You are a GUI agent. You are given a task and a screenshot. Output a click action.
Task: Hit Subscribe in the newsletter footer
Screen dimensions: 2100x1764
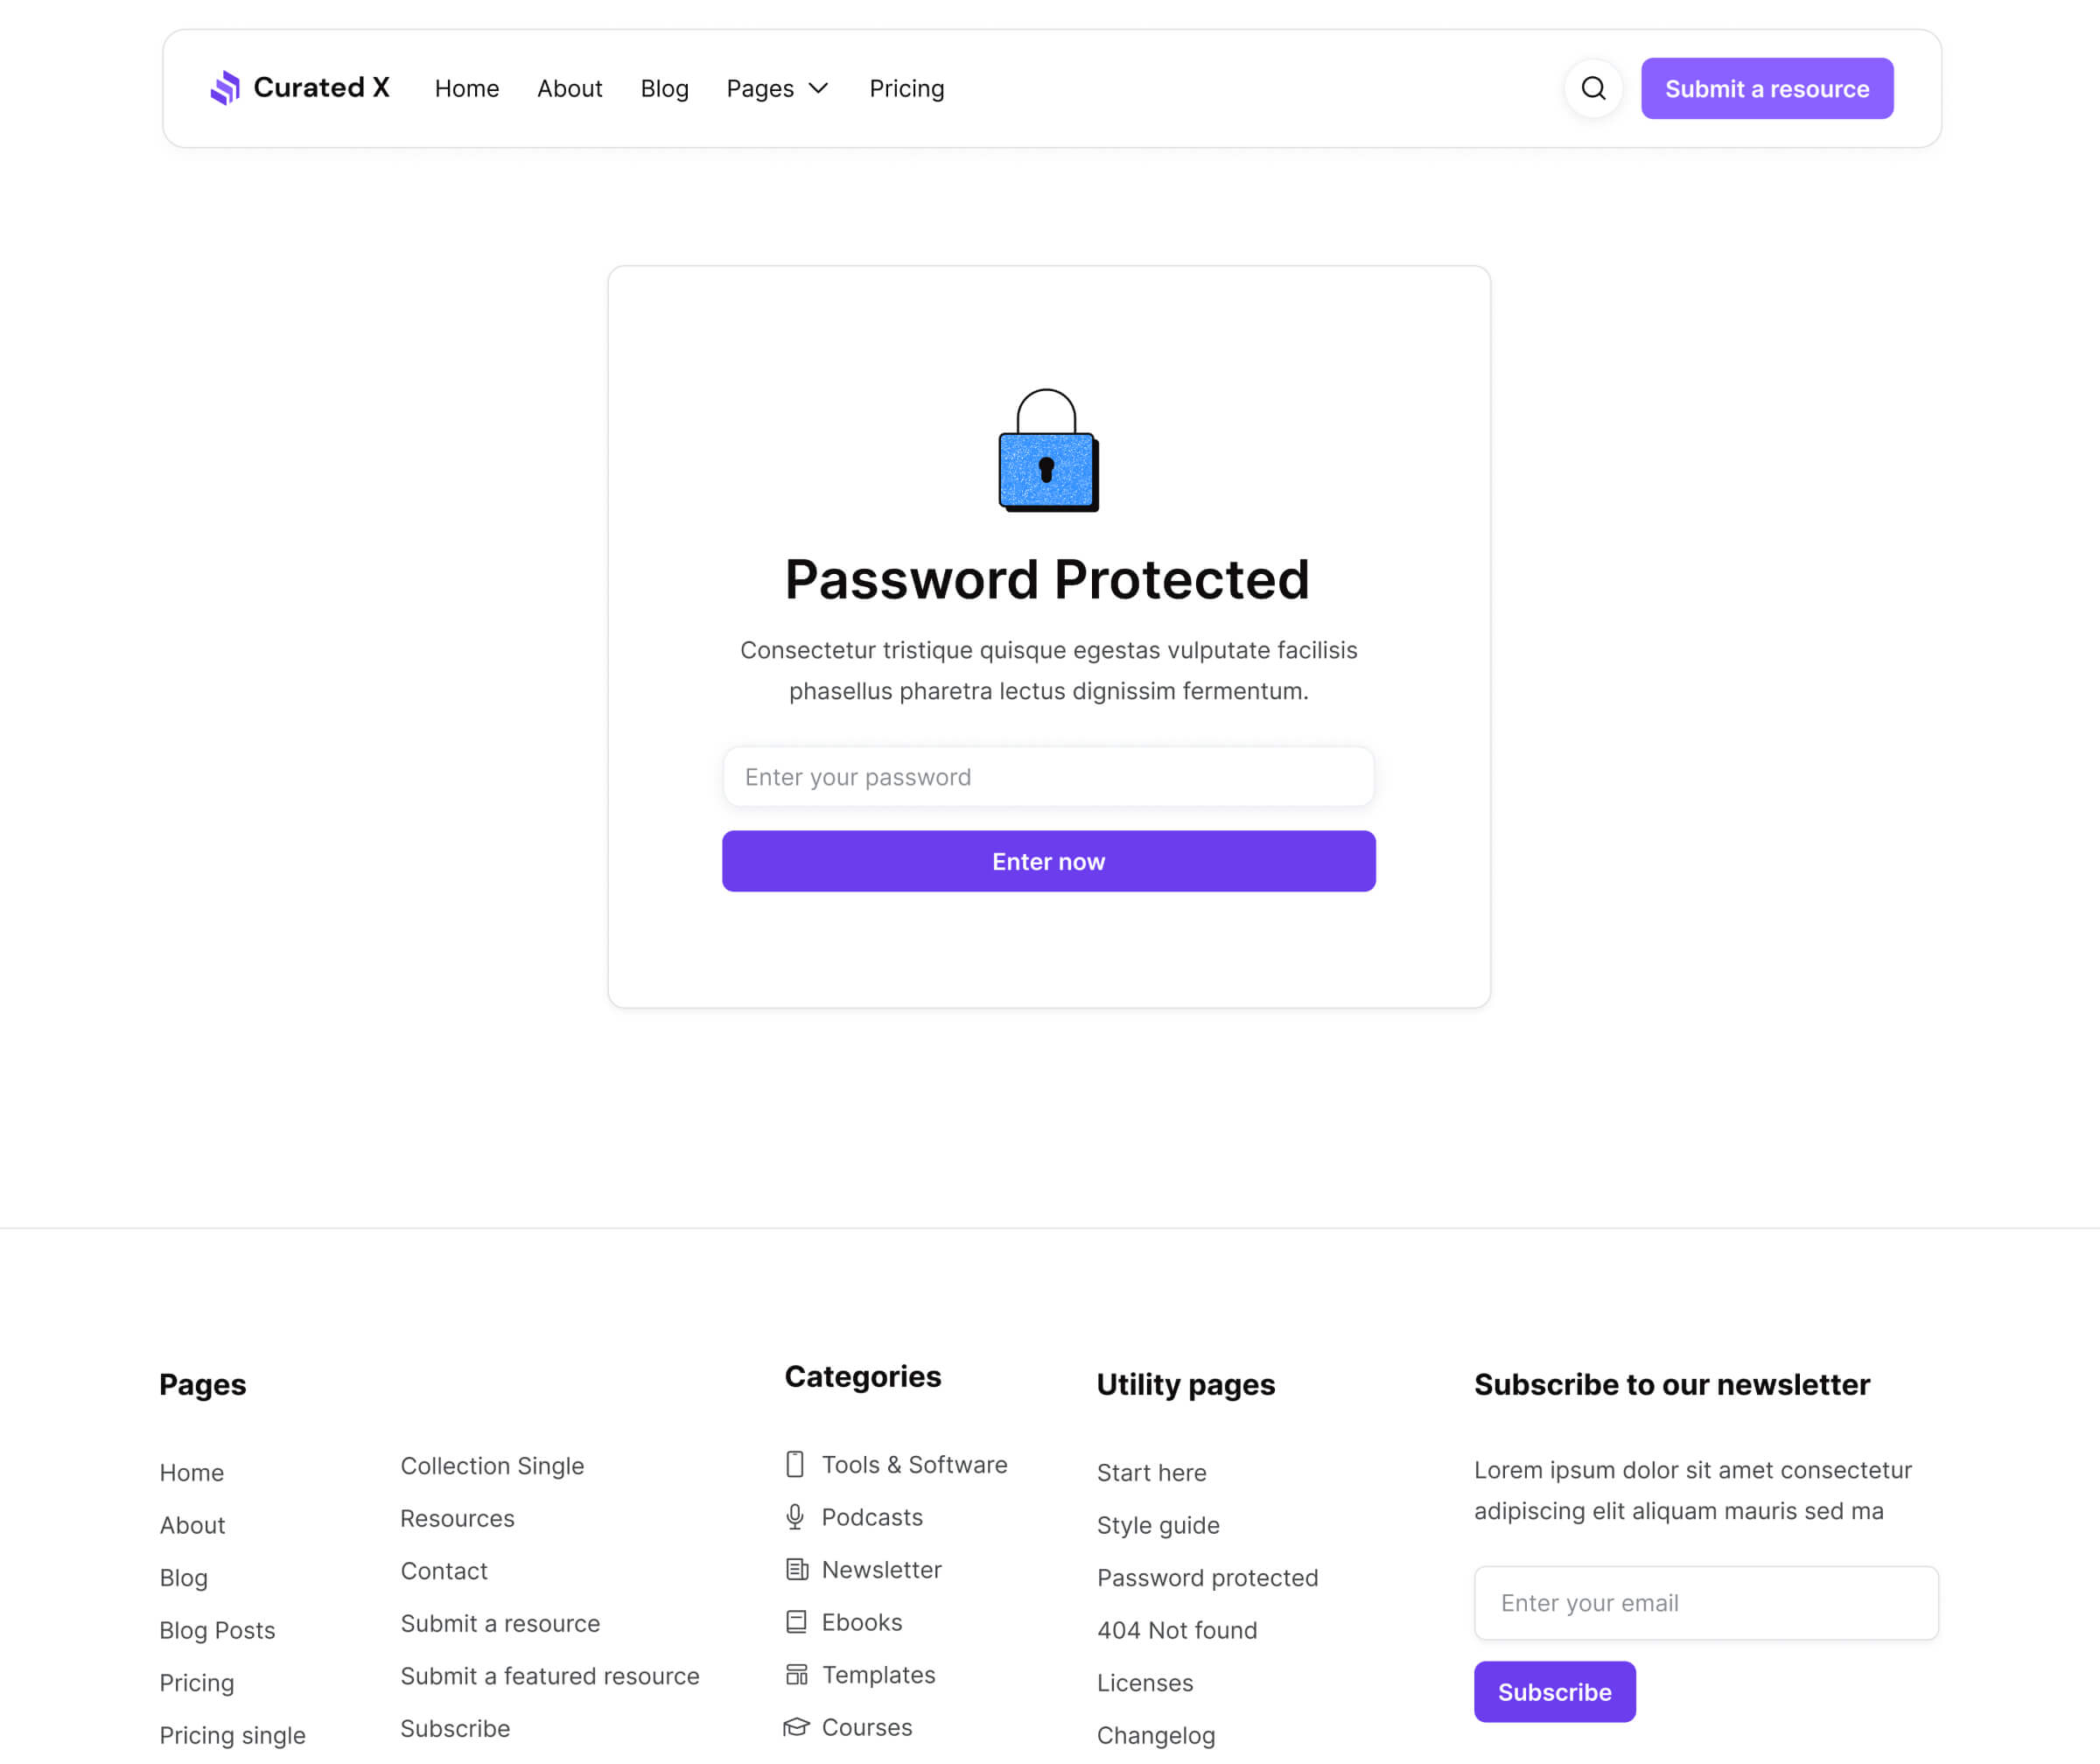[1554, 1691]
